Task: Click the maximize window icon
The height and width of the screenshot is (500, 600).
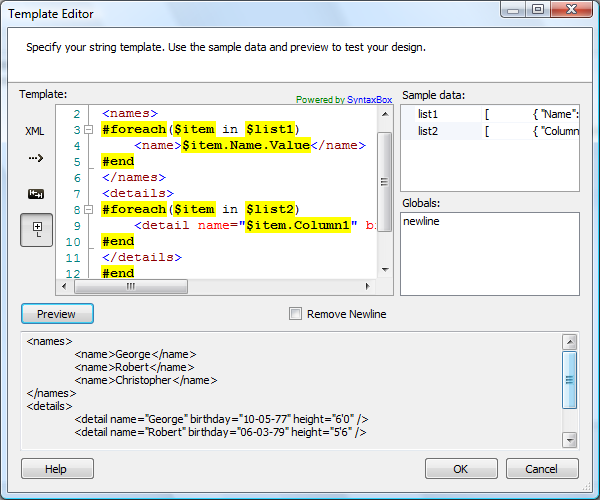Action: [537, 10]
